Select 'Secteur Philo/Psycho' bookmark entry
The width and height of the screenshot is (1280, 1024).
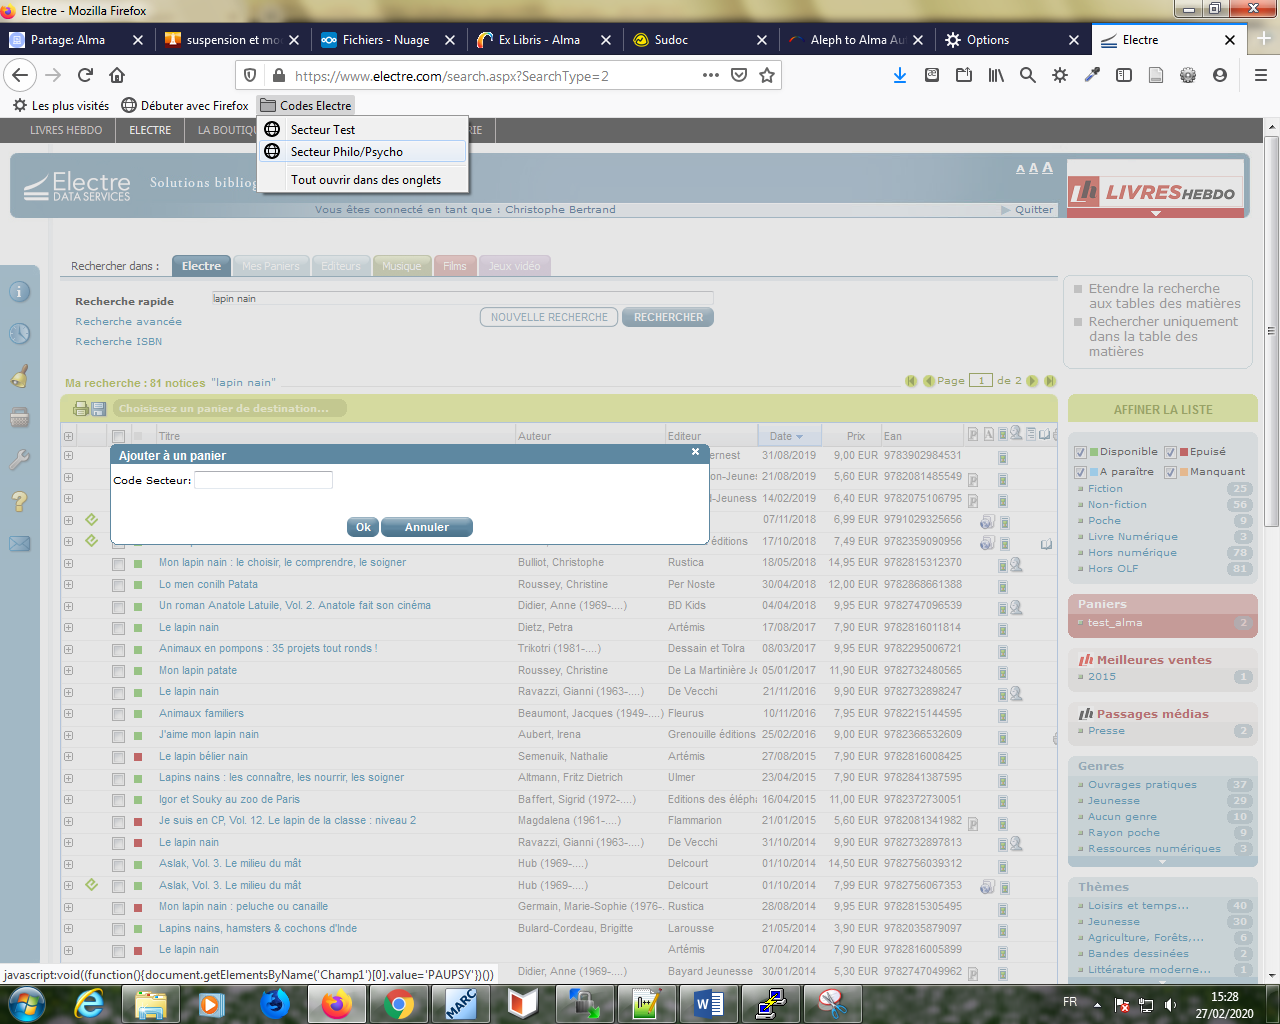coord(346,152)
